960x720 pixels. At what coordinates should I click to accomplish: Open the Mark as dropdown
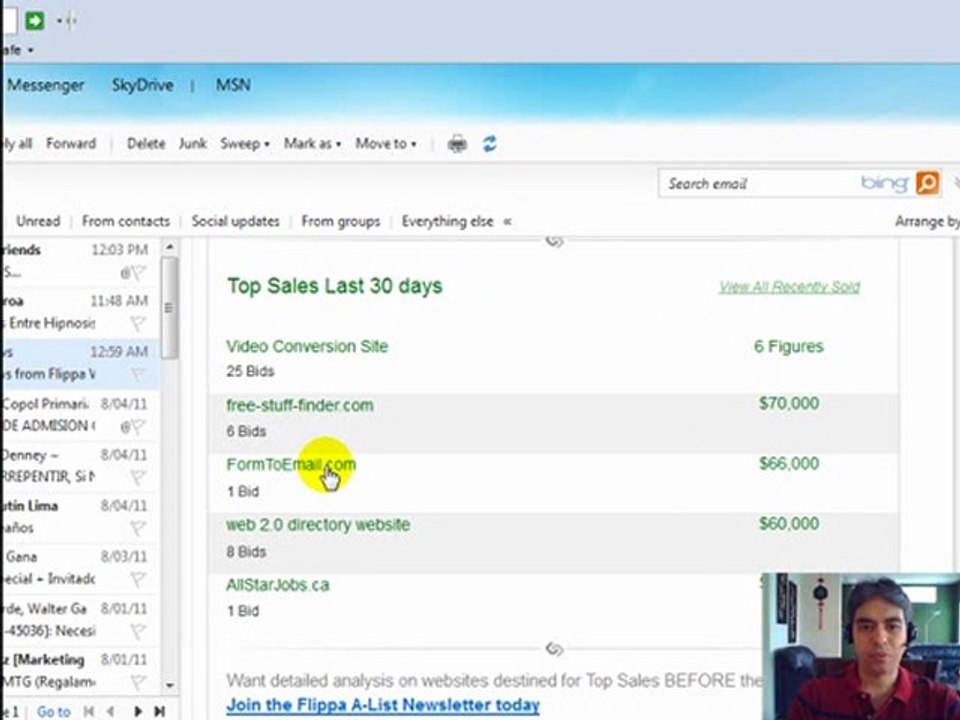(x=312, y=144)
